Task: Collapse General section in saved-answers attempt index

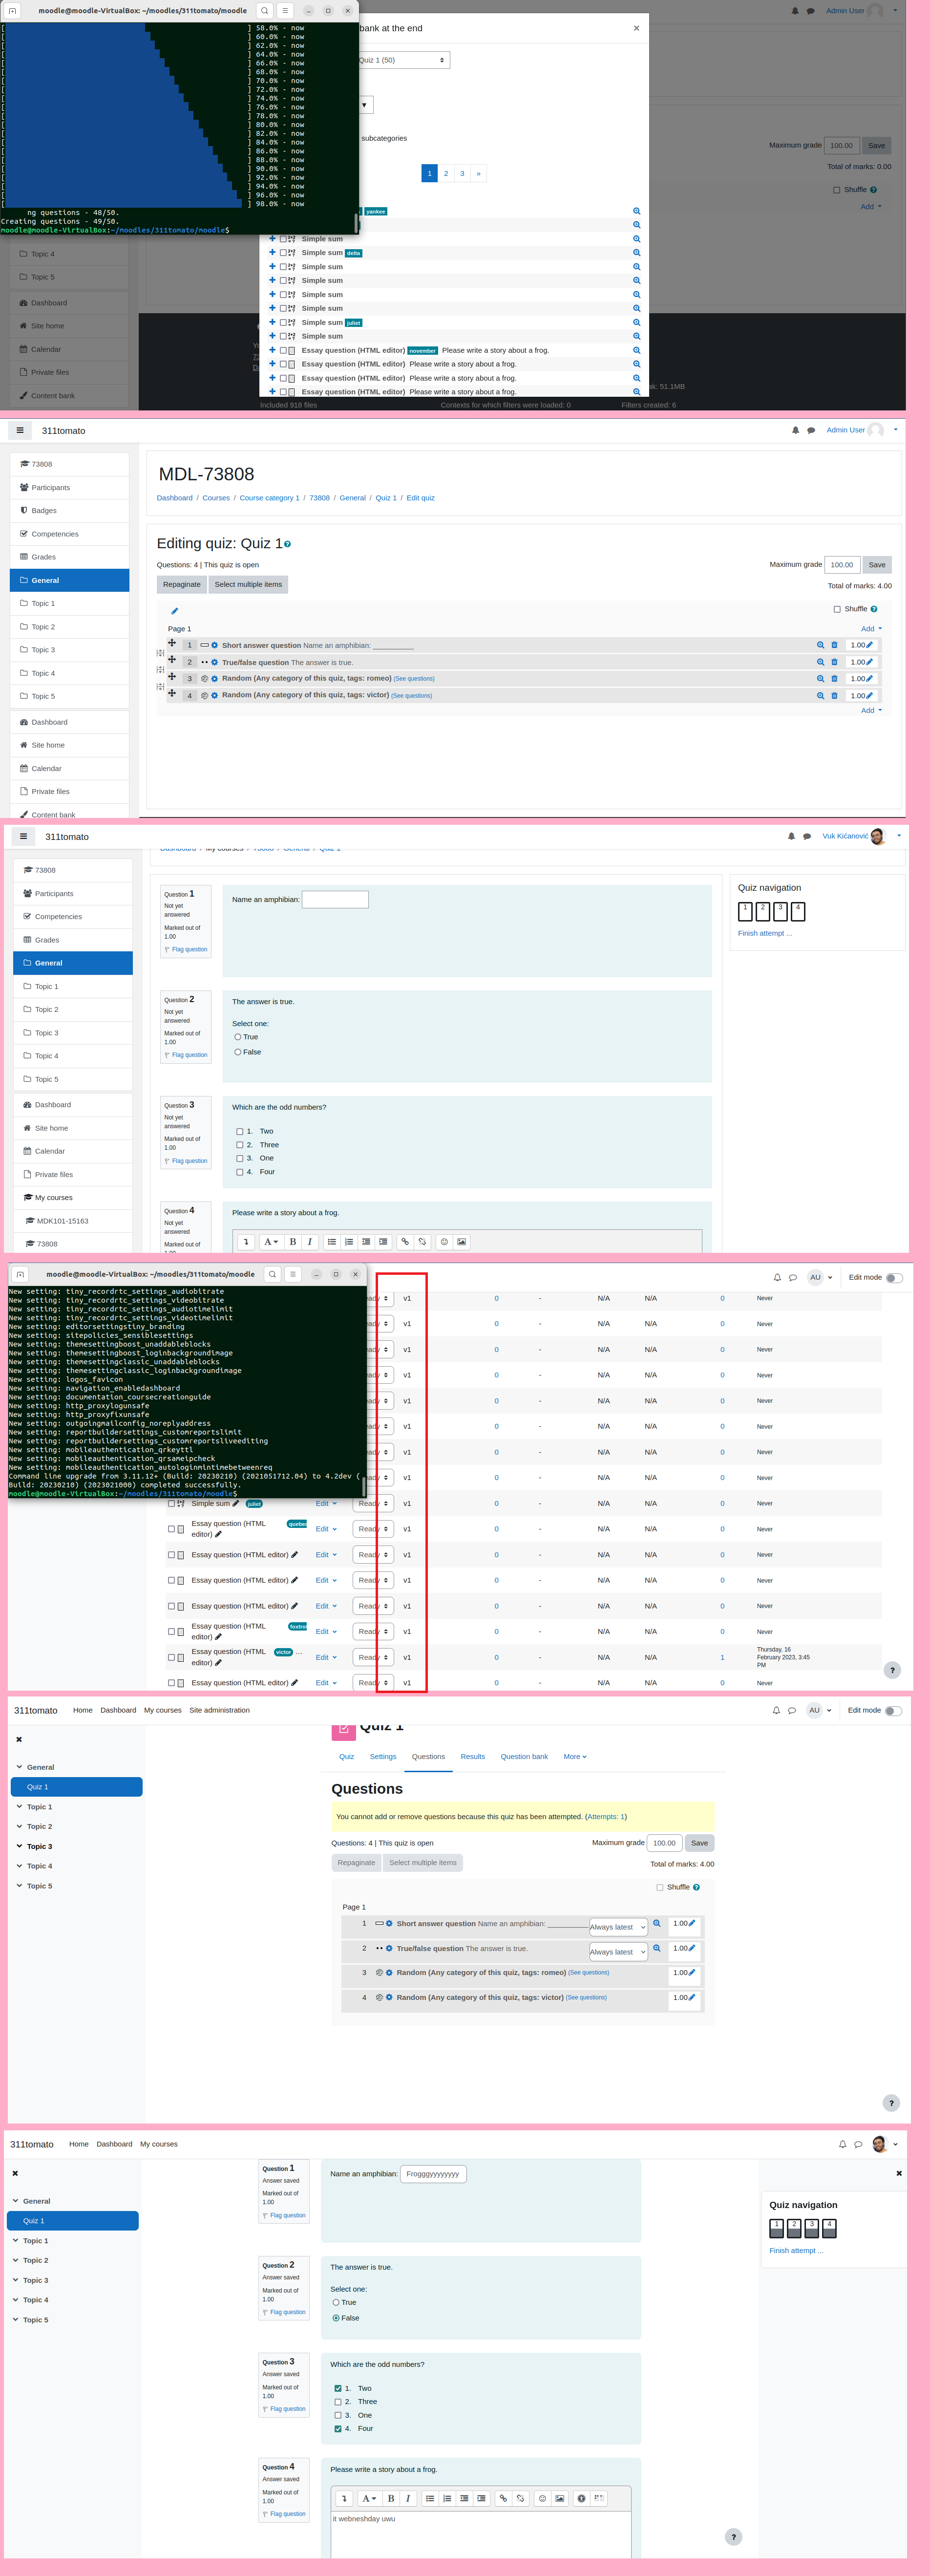Action: coord(15,2201)
